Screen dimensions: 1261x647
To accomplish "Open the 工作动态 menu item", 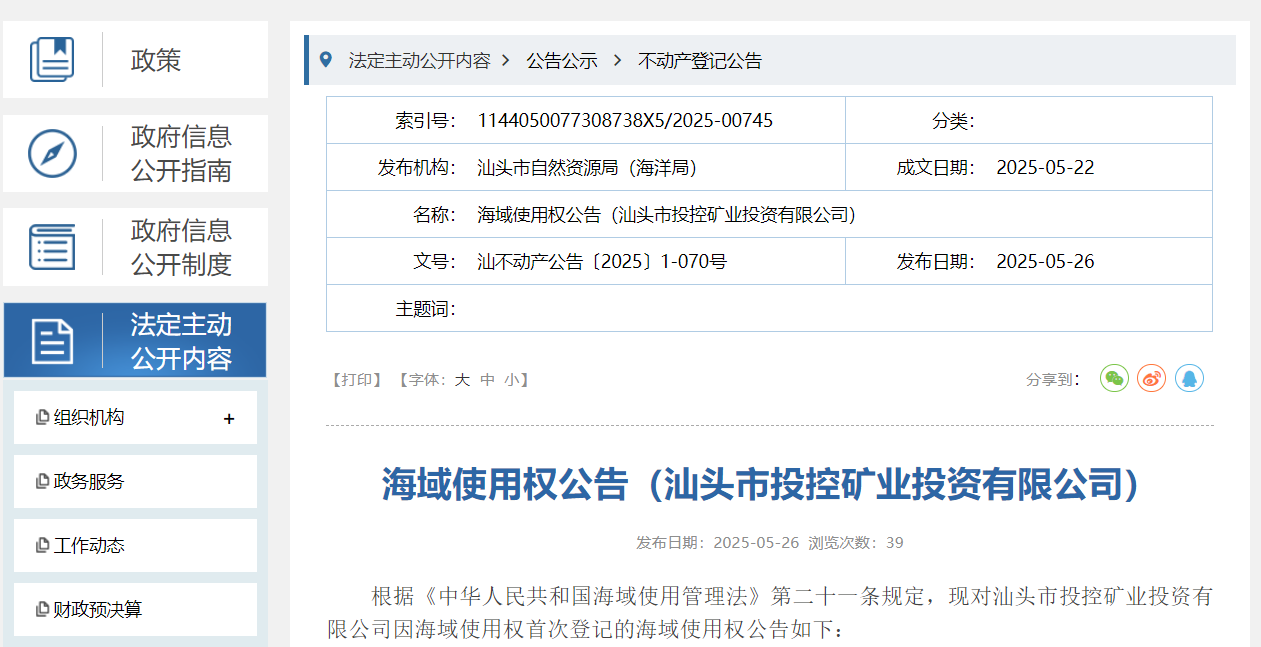I will point(89,546).
